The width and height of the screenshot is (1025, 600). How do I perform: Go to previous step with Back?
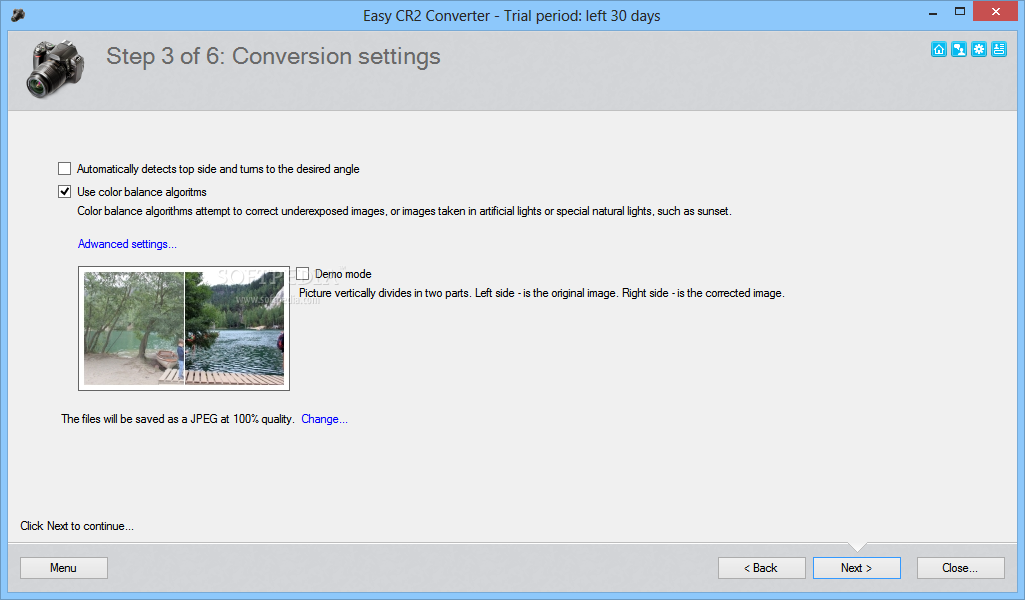coord(762,568)
